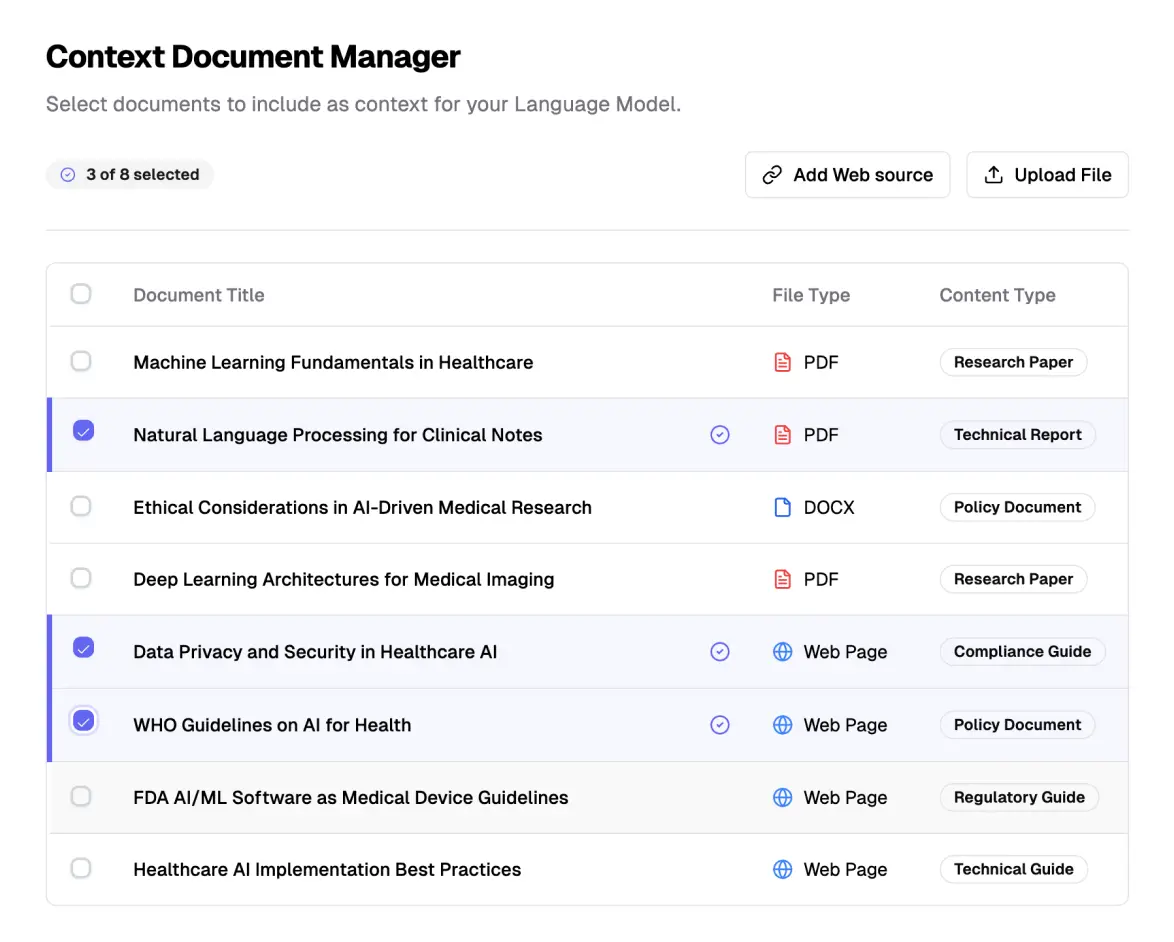1174x942 pixels.
Task: Click the Technical Report tag
Action: tap(1018, 435)
